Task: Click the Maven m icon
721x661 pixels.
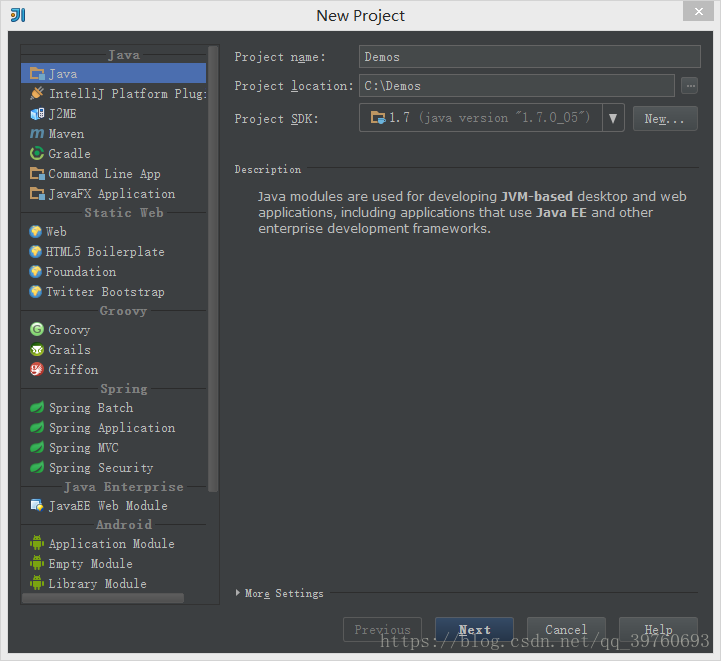Action: pos(37,133)
